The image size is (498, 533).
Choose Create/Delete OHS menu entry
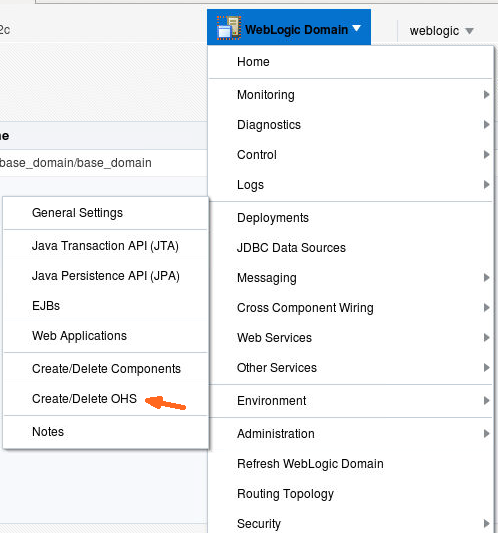pos(84,399)
